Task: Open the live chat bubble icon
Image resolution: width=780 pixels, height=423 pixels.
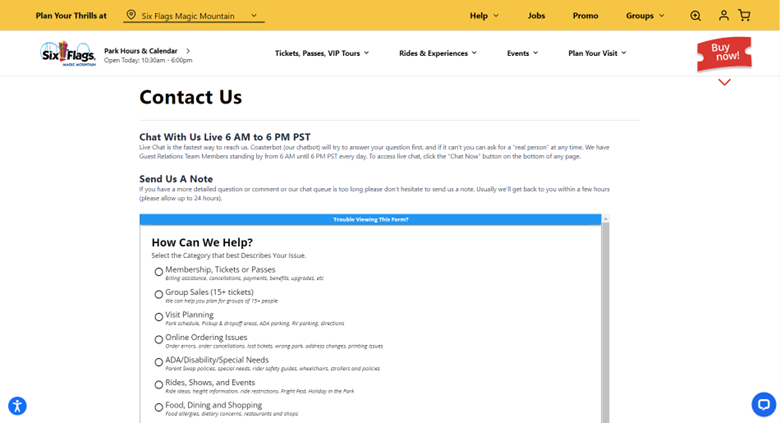Action: click(x=764, y=404)
